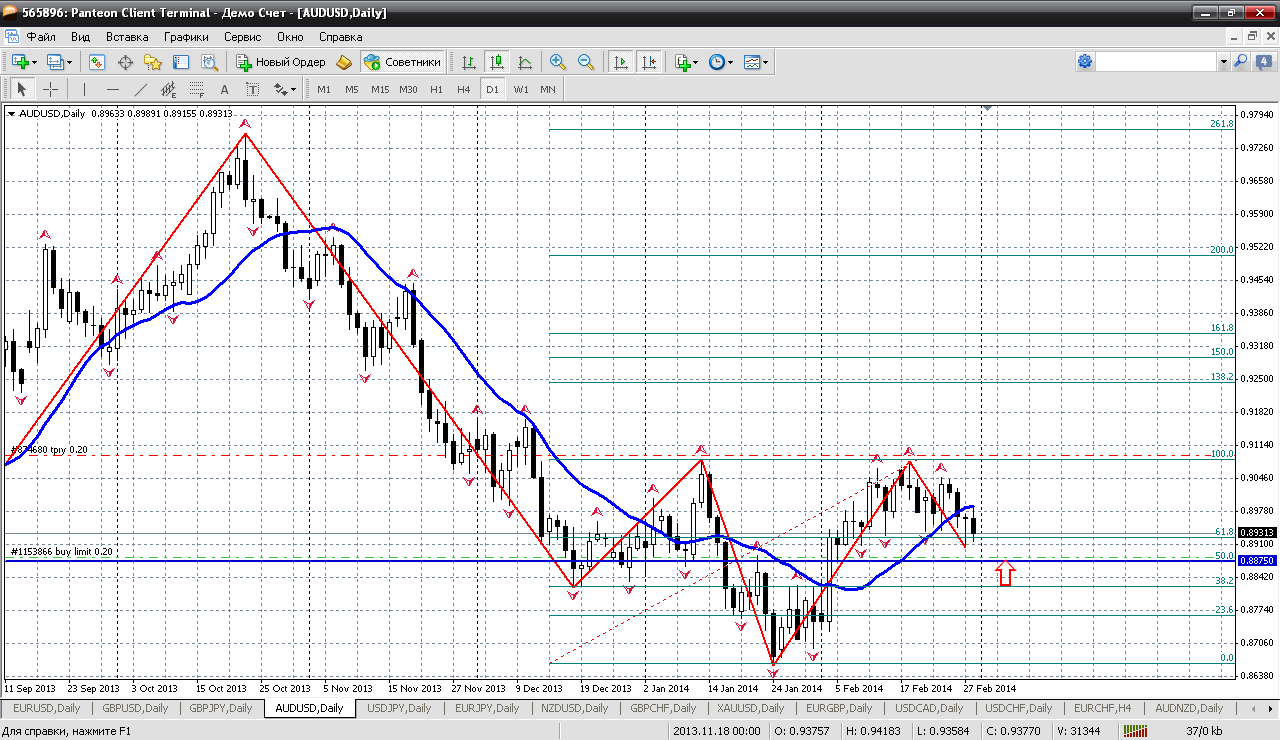The image size is (1280, 740).
Task: Pick the trendline drawing tool
Action: tap(142, 89)
